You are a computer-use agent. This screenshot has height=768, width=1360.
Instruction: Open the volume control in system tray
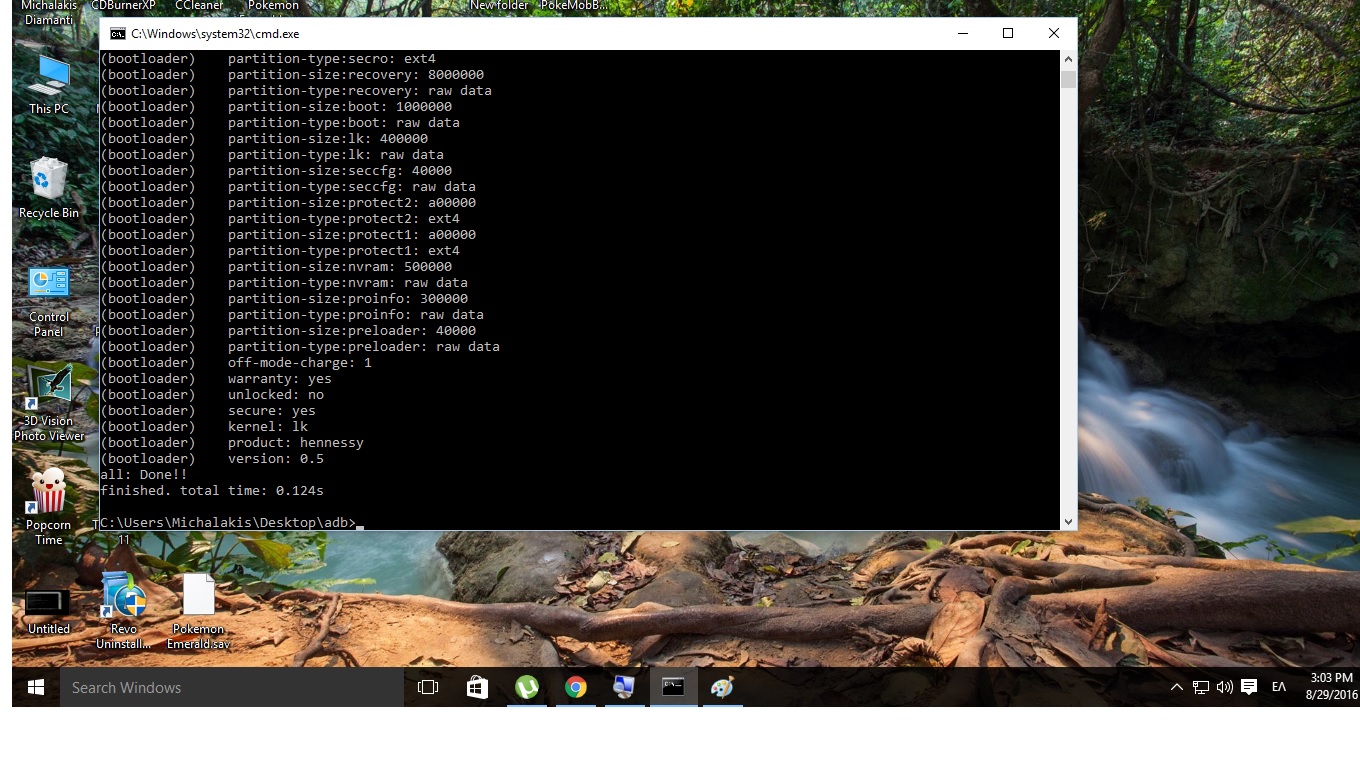click(x=1224, y=687)
